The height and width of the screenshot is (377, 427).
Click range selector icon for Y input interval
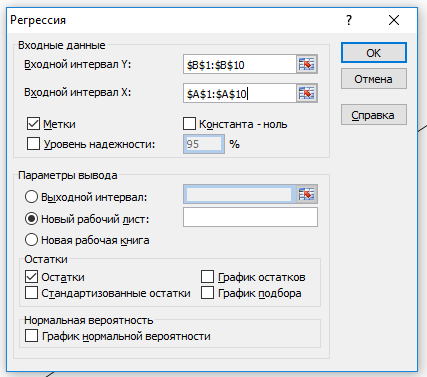pos(307,64)
